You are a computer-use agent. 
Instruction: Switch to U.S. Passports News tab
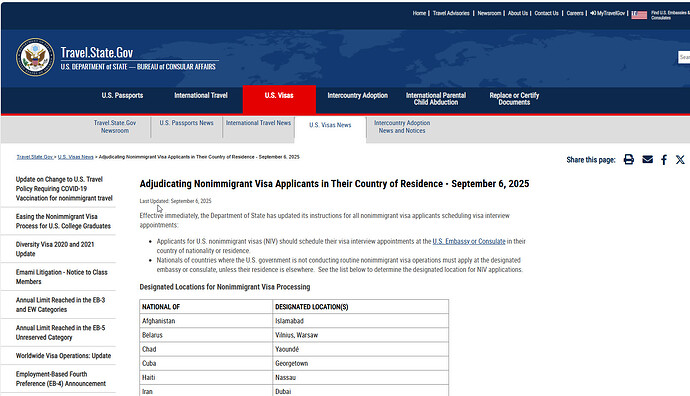click(187, 123)
